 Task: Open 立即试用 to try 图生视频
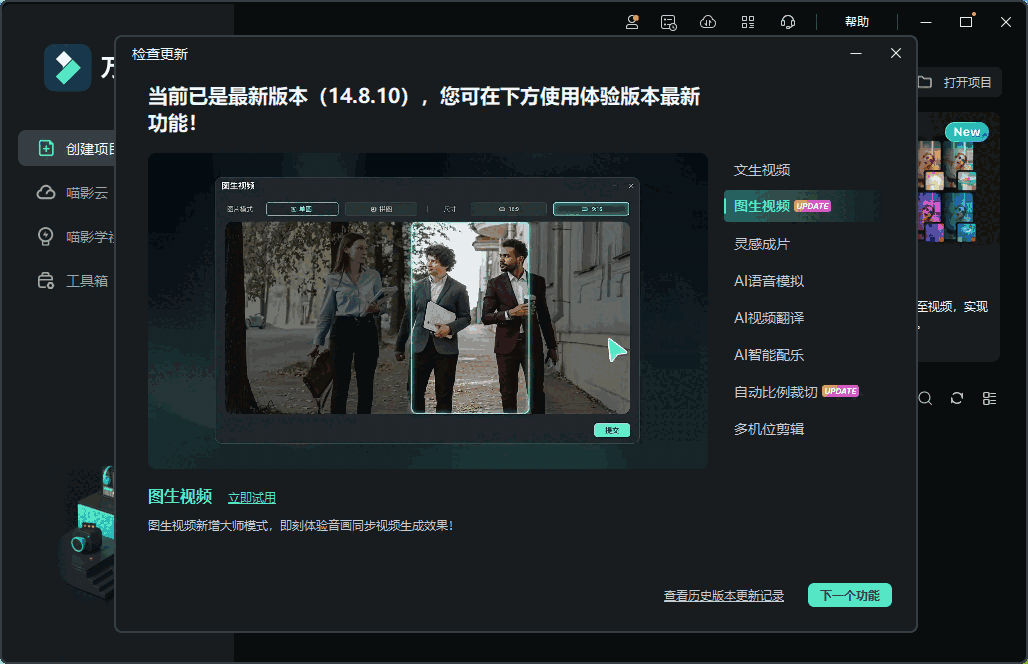click(251, 497)
